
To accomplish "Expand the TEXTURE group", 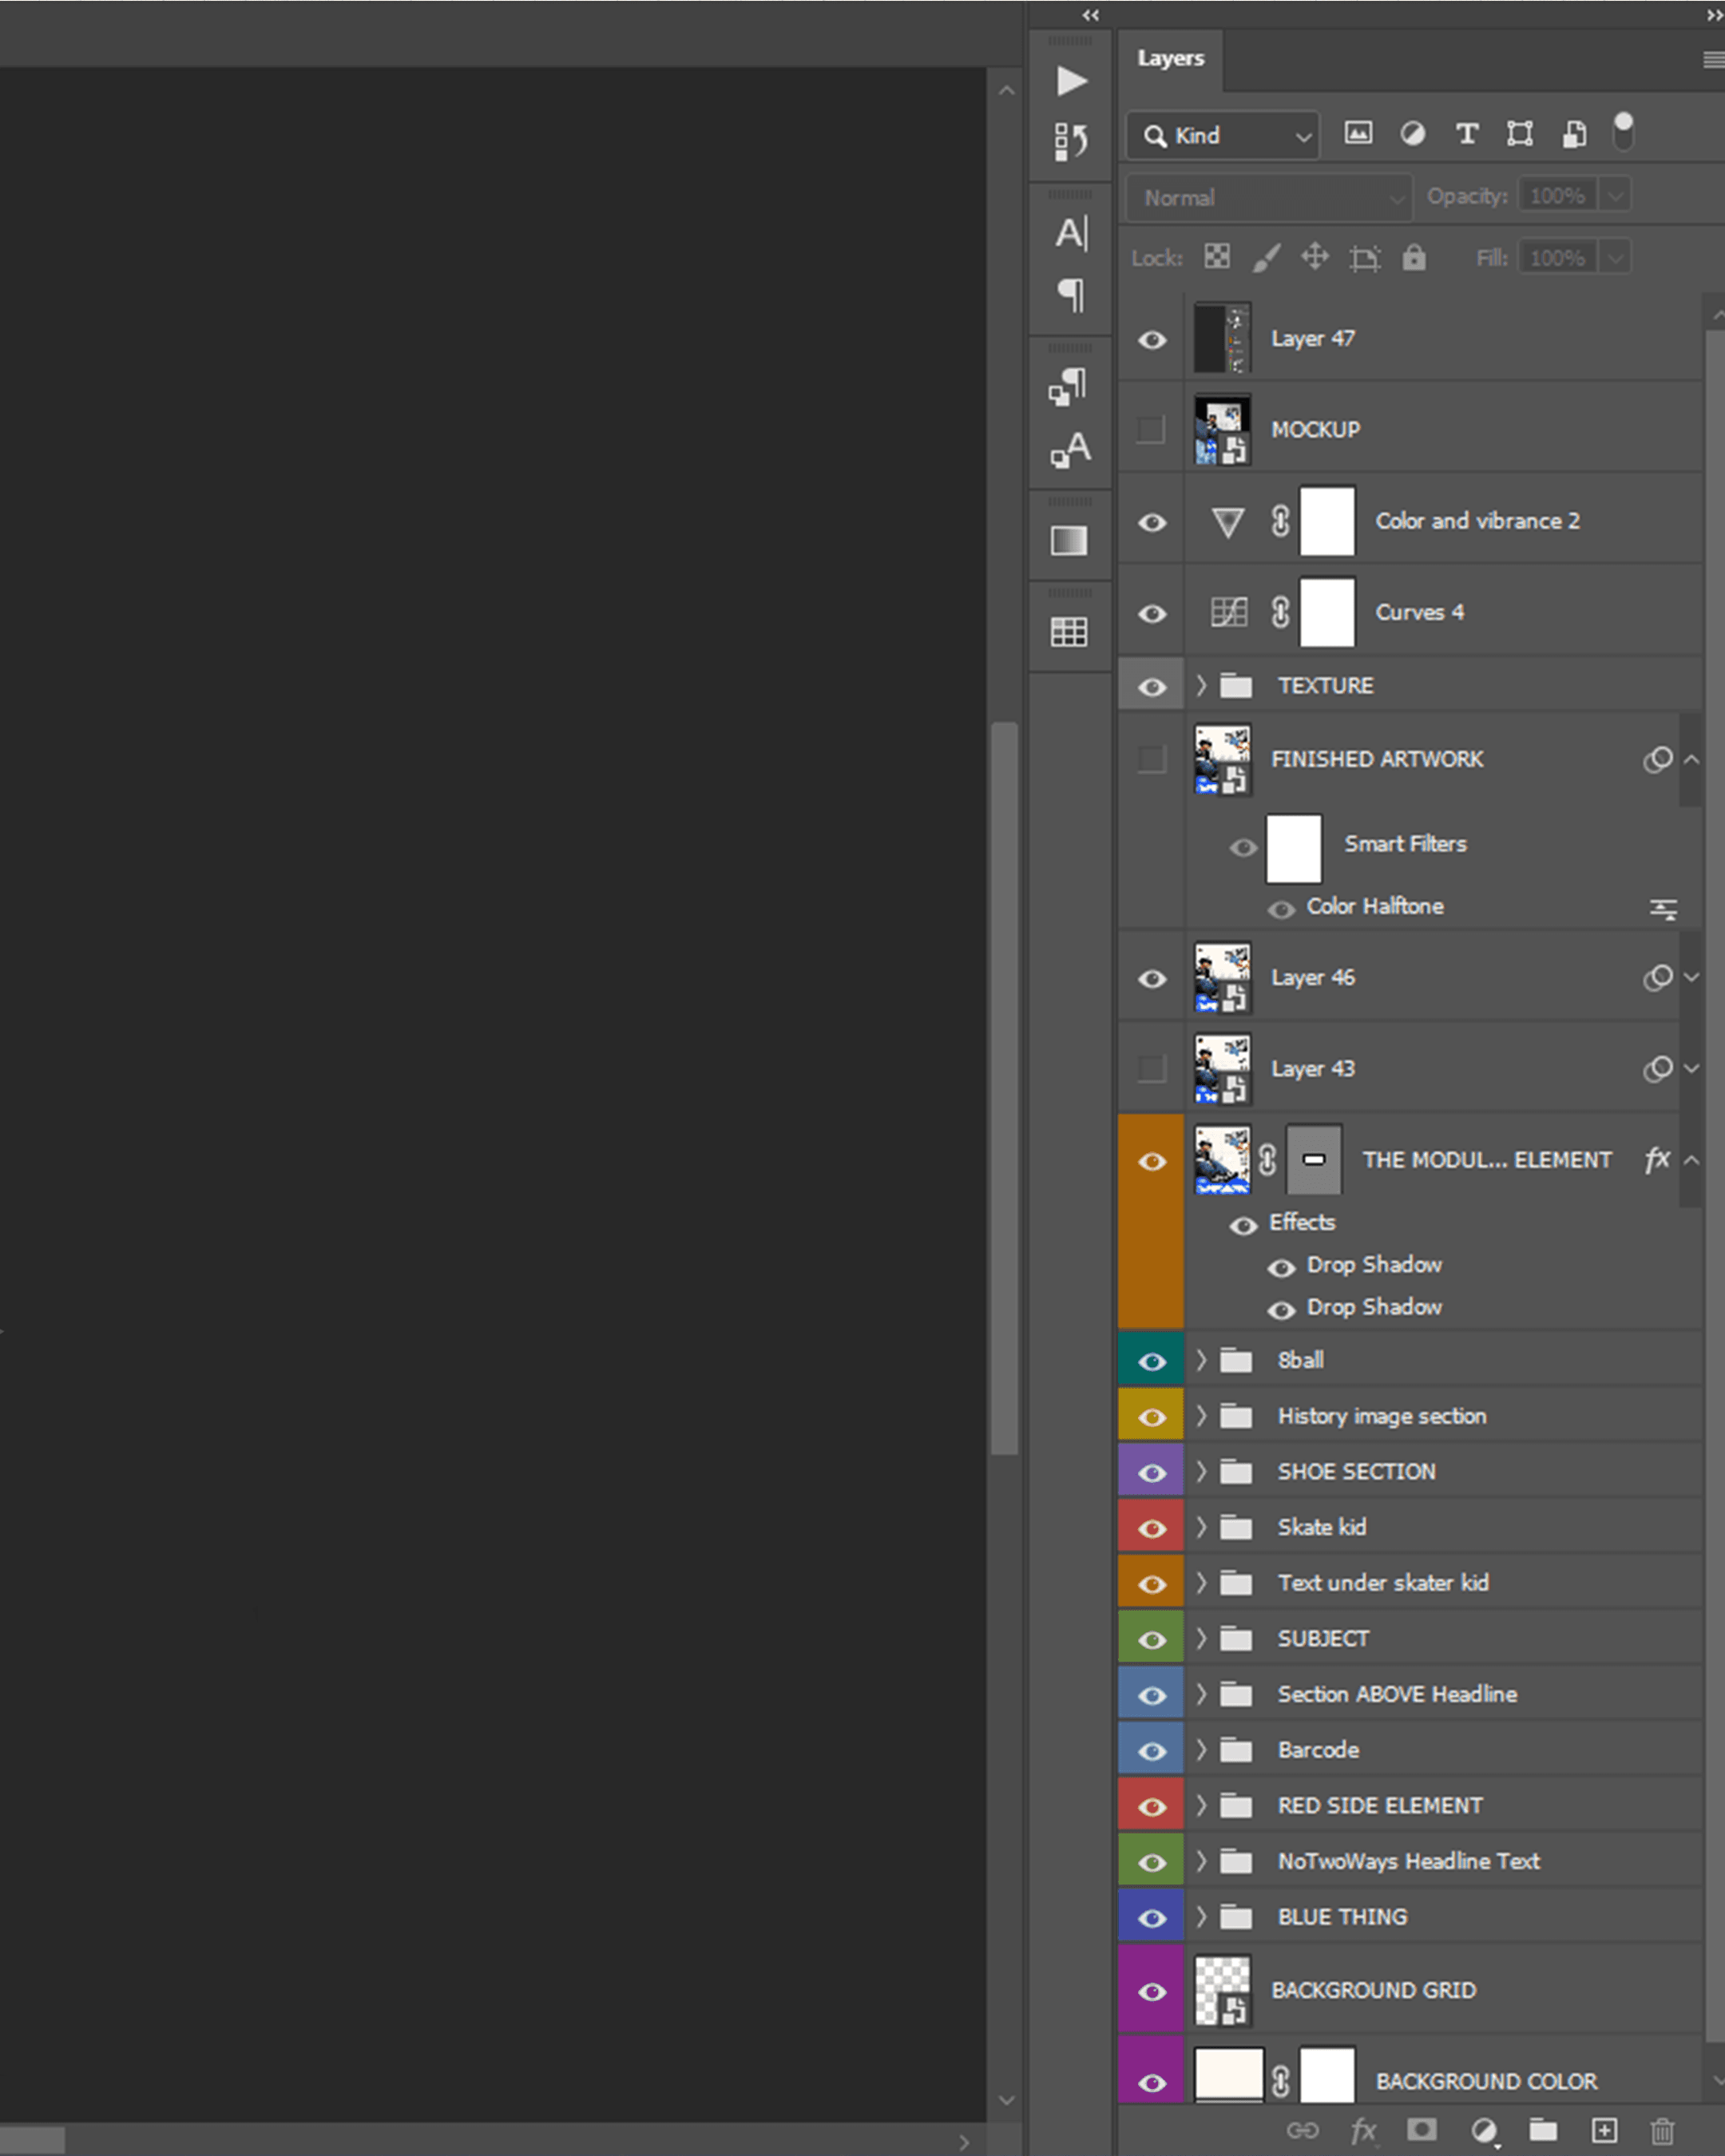I will (x=1201, y=685).
